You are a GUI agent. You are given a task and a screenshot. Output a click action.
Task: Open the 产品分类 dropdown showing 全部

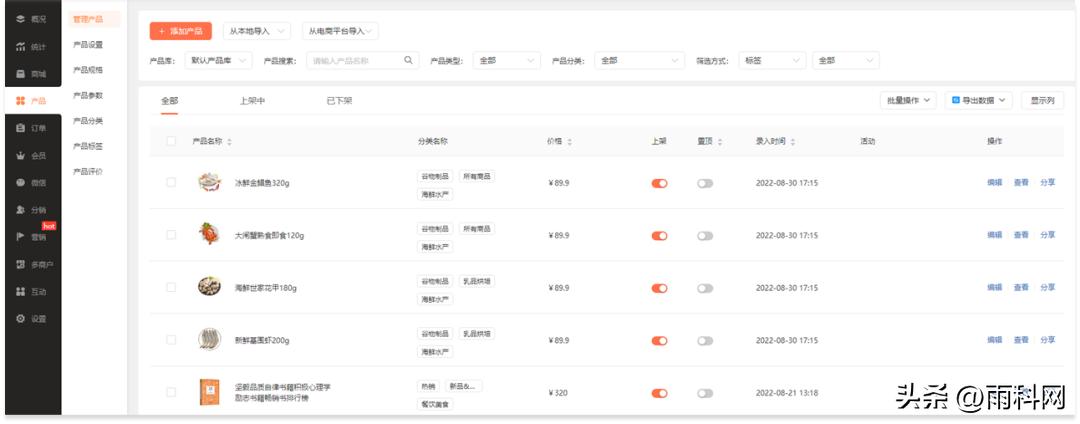coord(640,61)
